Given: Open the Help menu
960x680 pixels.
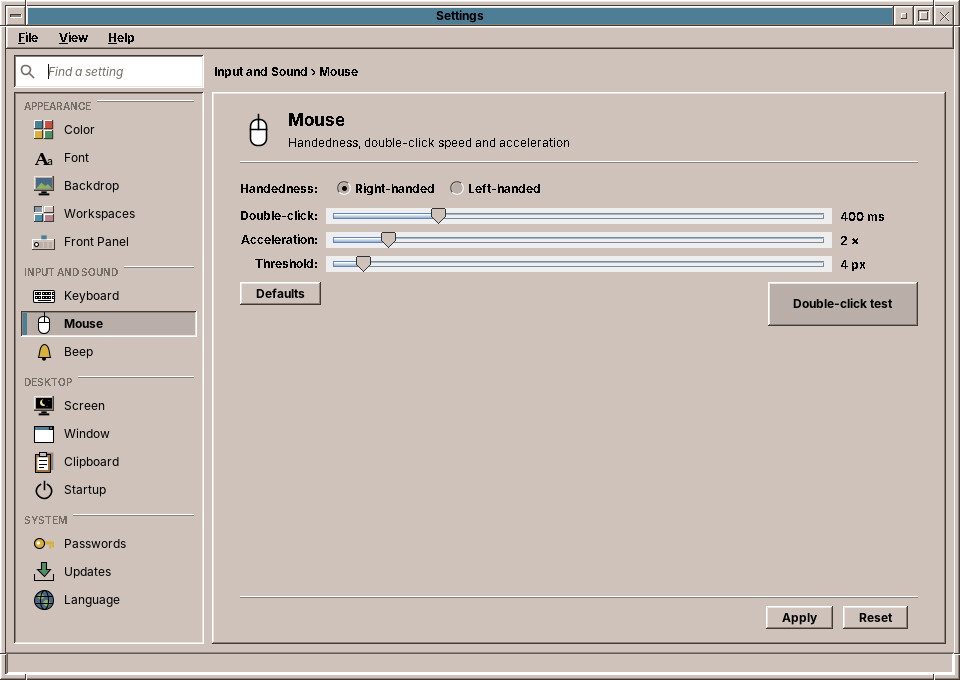Looking at the screenshot, I should [121, 38].
